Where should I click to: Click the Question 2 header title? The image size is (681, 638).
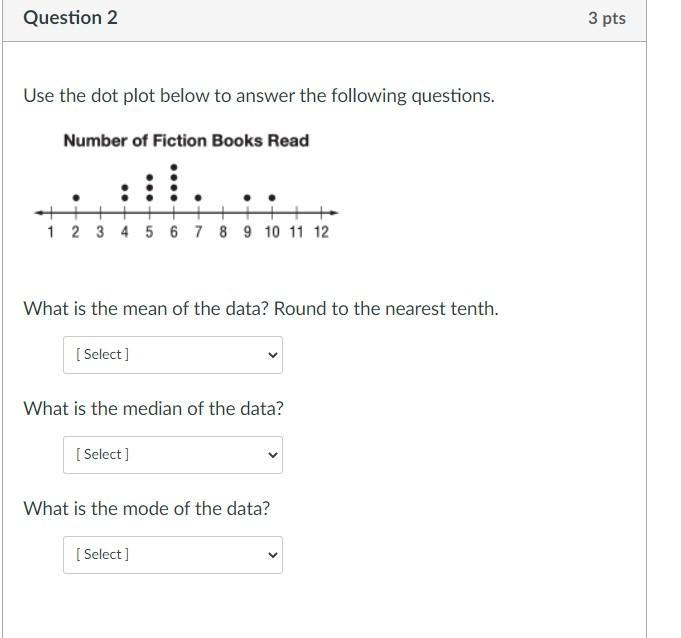70,18
